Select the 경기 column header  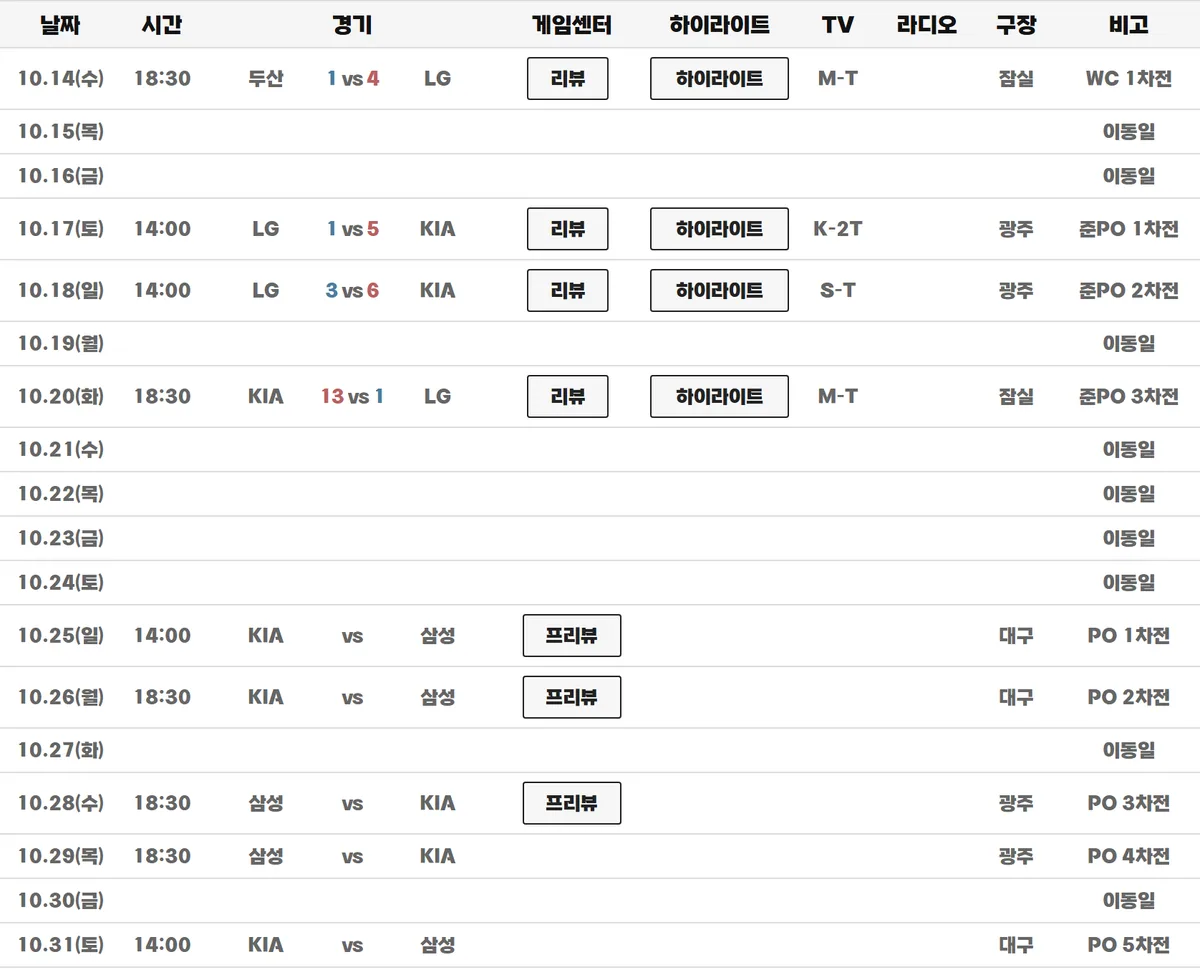(352, 25)
